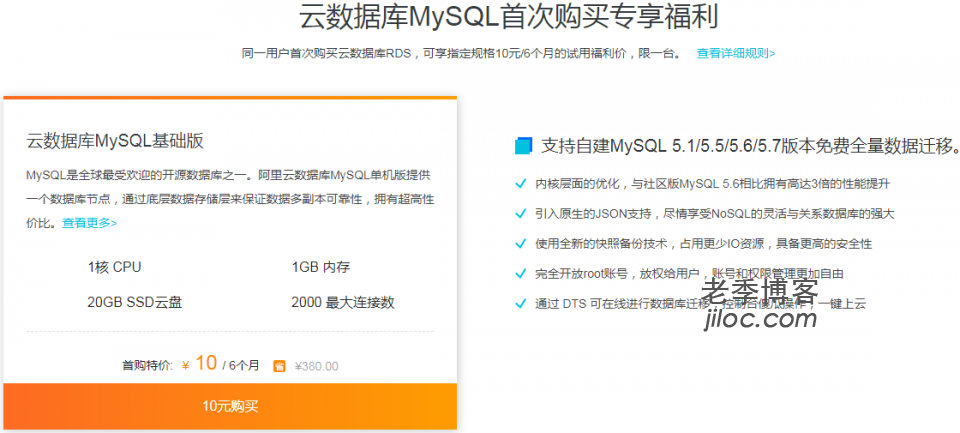Image resolution: width=960 pixels, height=433 pixels.
Task: Click the 完全开放root账号 feature line
Action: pyautogui.click(x=689, y=273)
